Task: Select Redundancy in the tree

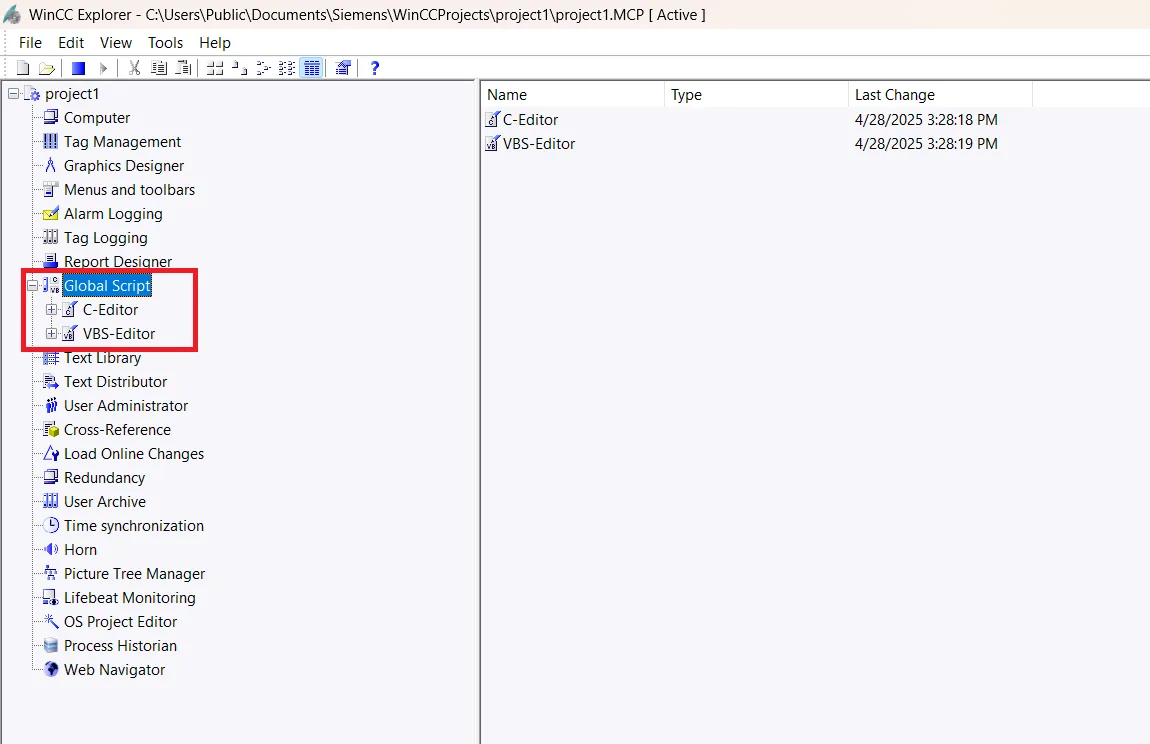Action: coord(104,478)
